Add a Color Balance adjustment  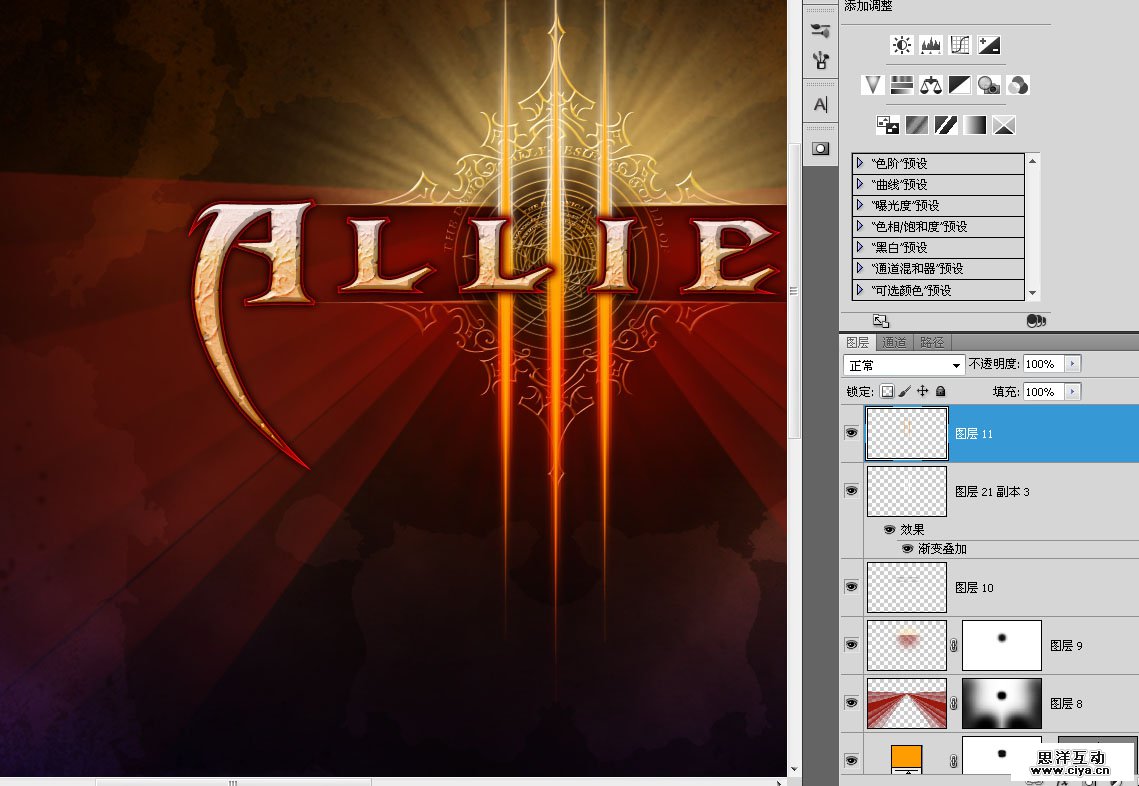pos(931,85)
